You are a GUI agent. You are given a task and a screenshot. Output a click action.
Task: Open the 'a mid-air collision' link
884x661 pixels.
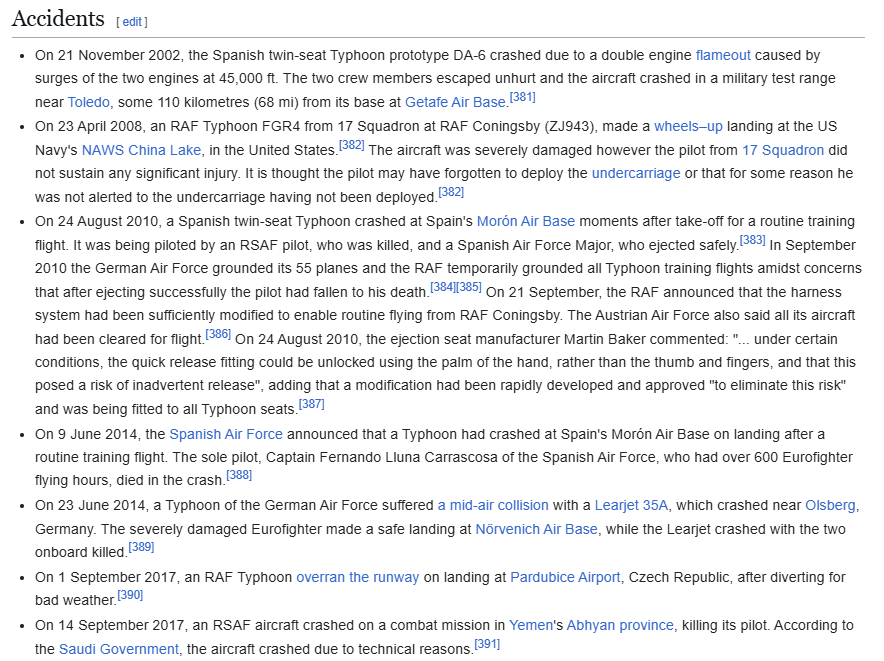point(493,505)
